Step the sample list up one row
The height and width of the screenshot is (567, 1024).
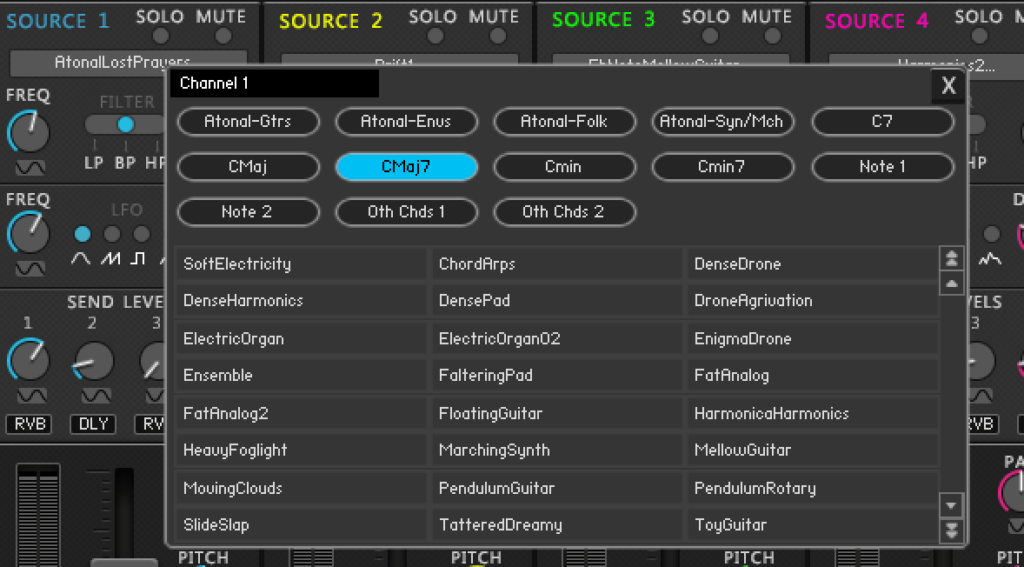pyautogui.click(x=952, y=284)
